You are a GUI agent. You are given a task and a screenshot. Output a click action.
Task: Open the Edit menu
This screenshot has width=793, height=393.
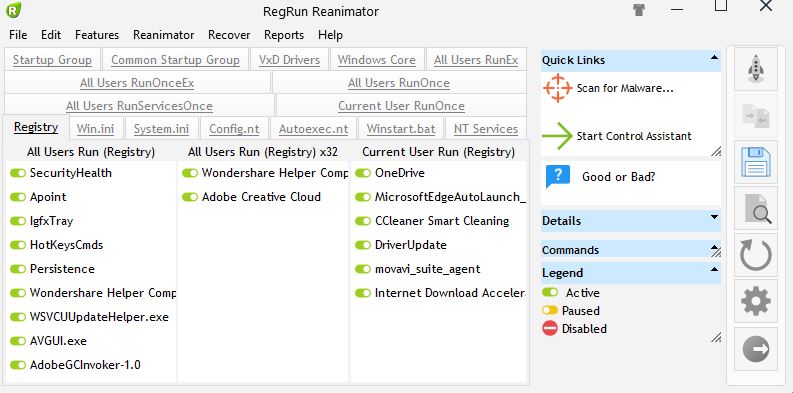pyautogui.click(x=51, y=35)
